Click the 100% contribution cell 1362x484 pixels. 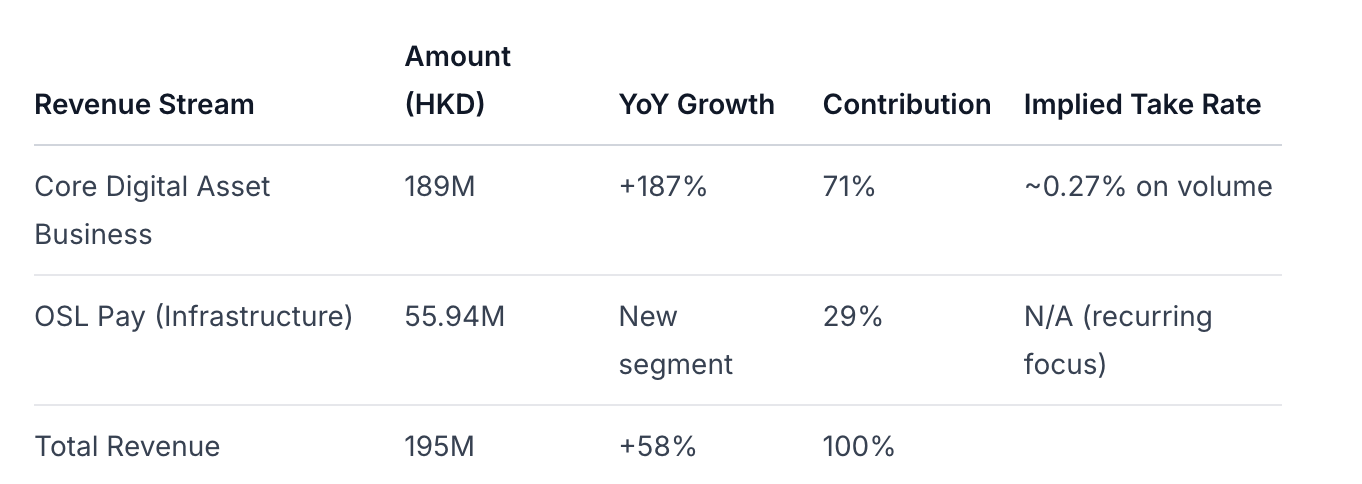pos(858,446)
